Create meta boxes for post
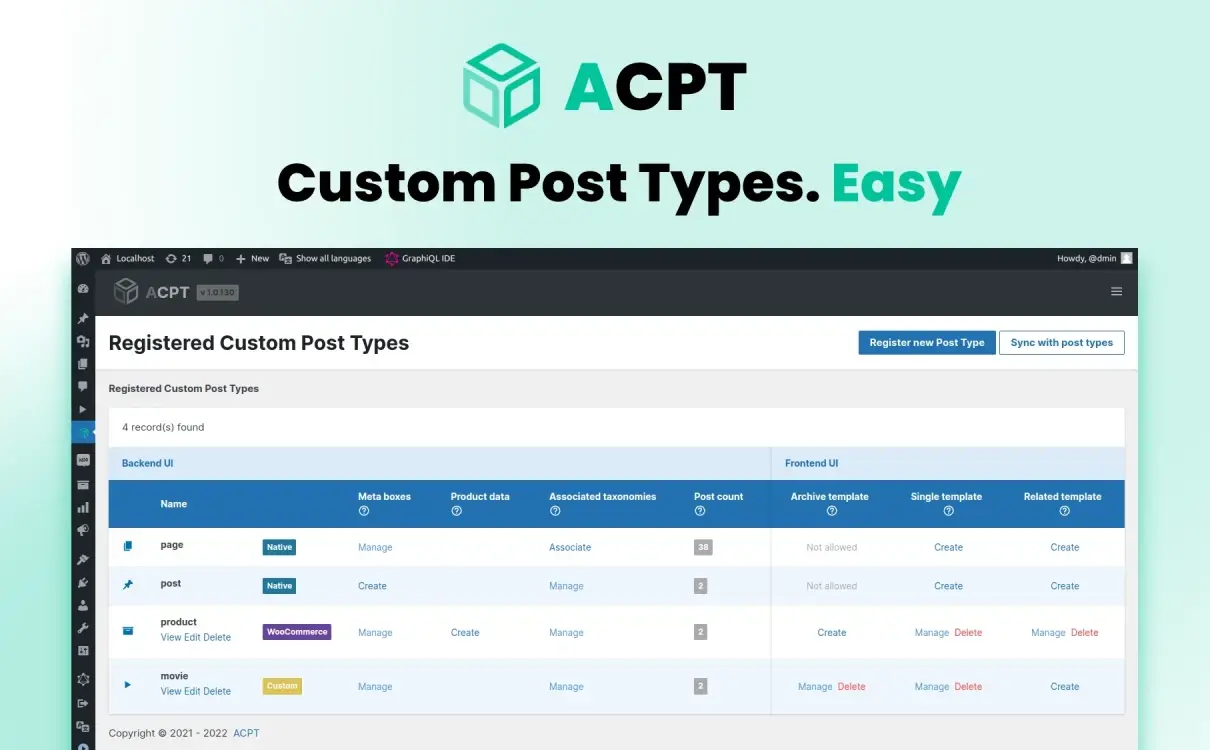Screen dimensions: 1210x750 pyautogui.click(x=372, y=586)
